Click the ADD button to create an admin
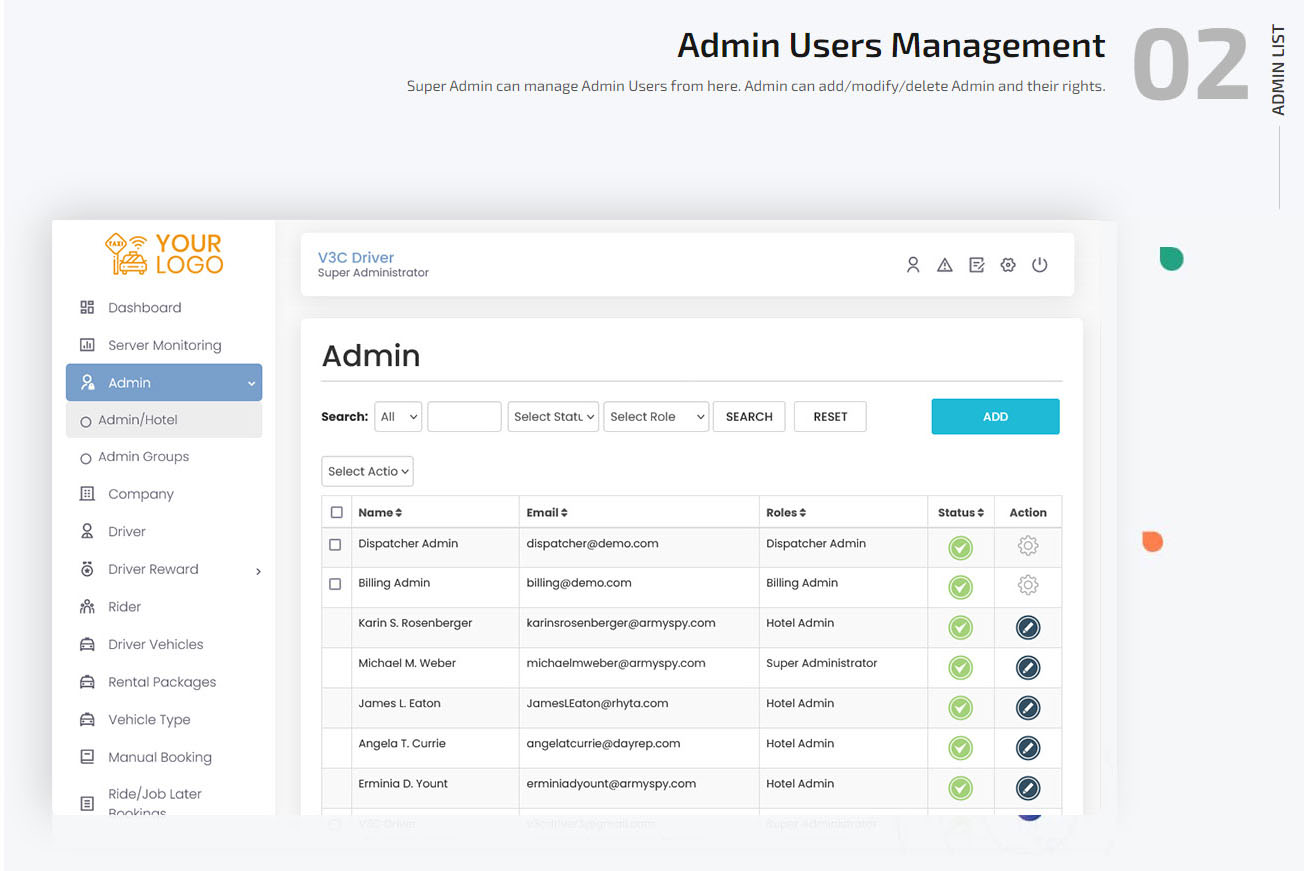Viewport: 1310px width, 871px height. click(995, 416)
